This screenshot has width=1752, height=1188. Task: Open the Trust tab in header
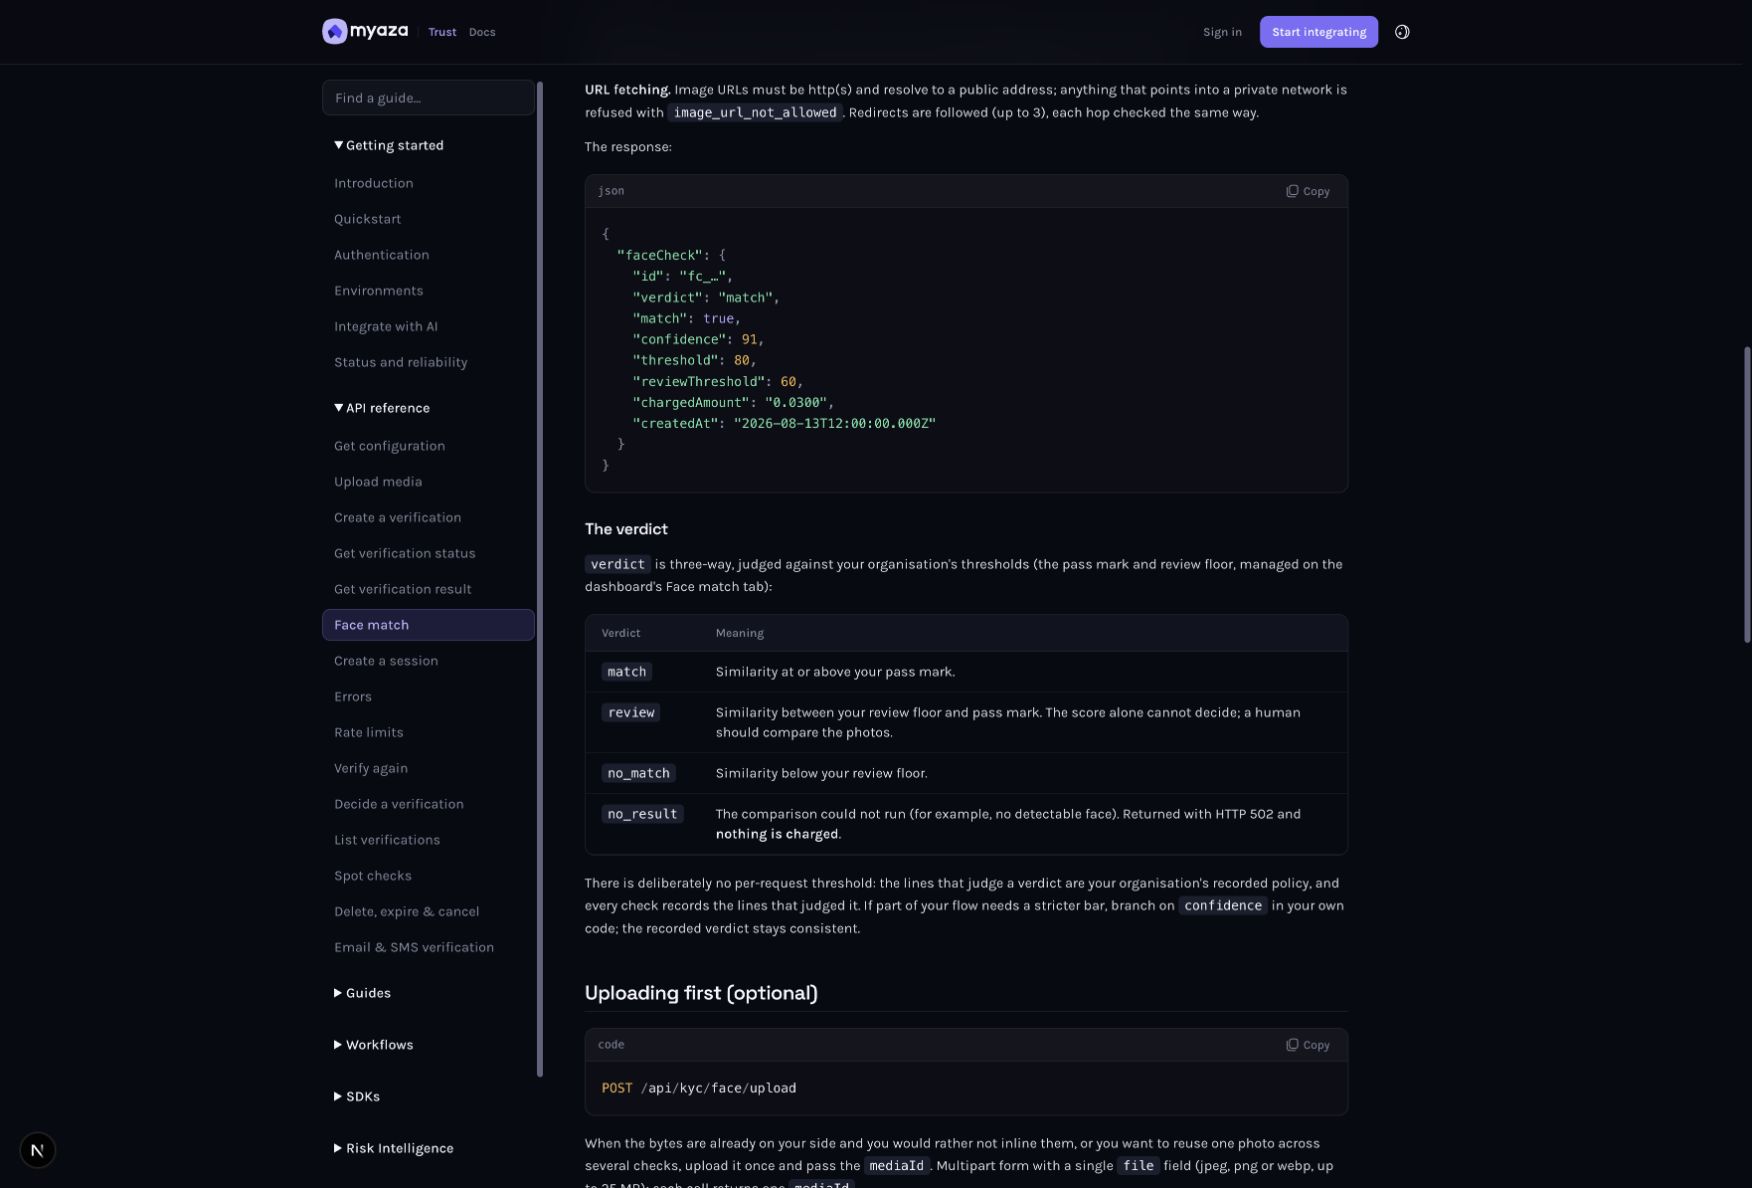click(442, 32)
